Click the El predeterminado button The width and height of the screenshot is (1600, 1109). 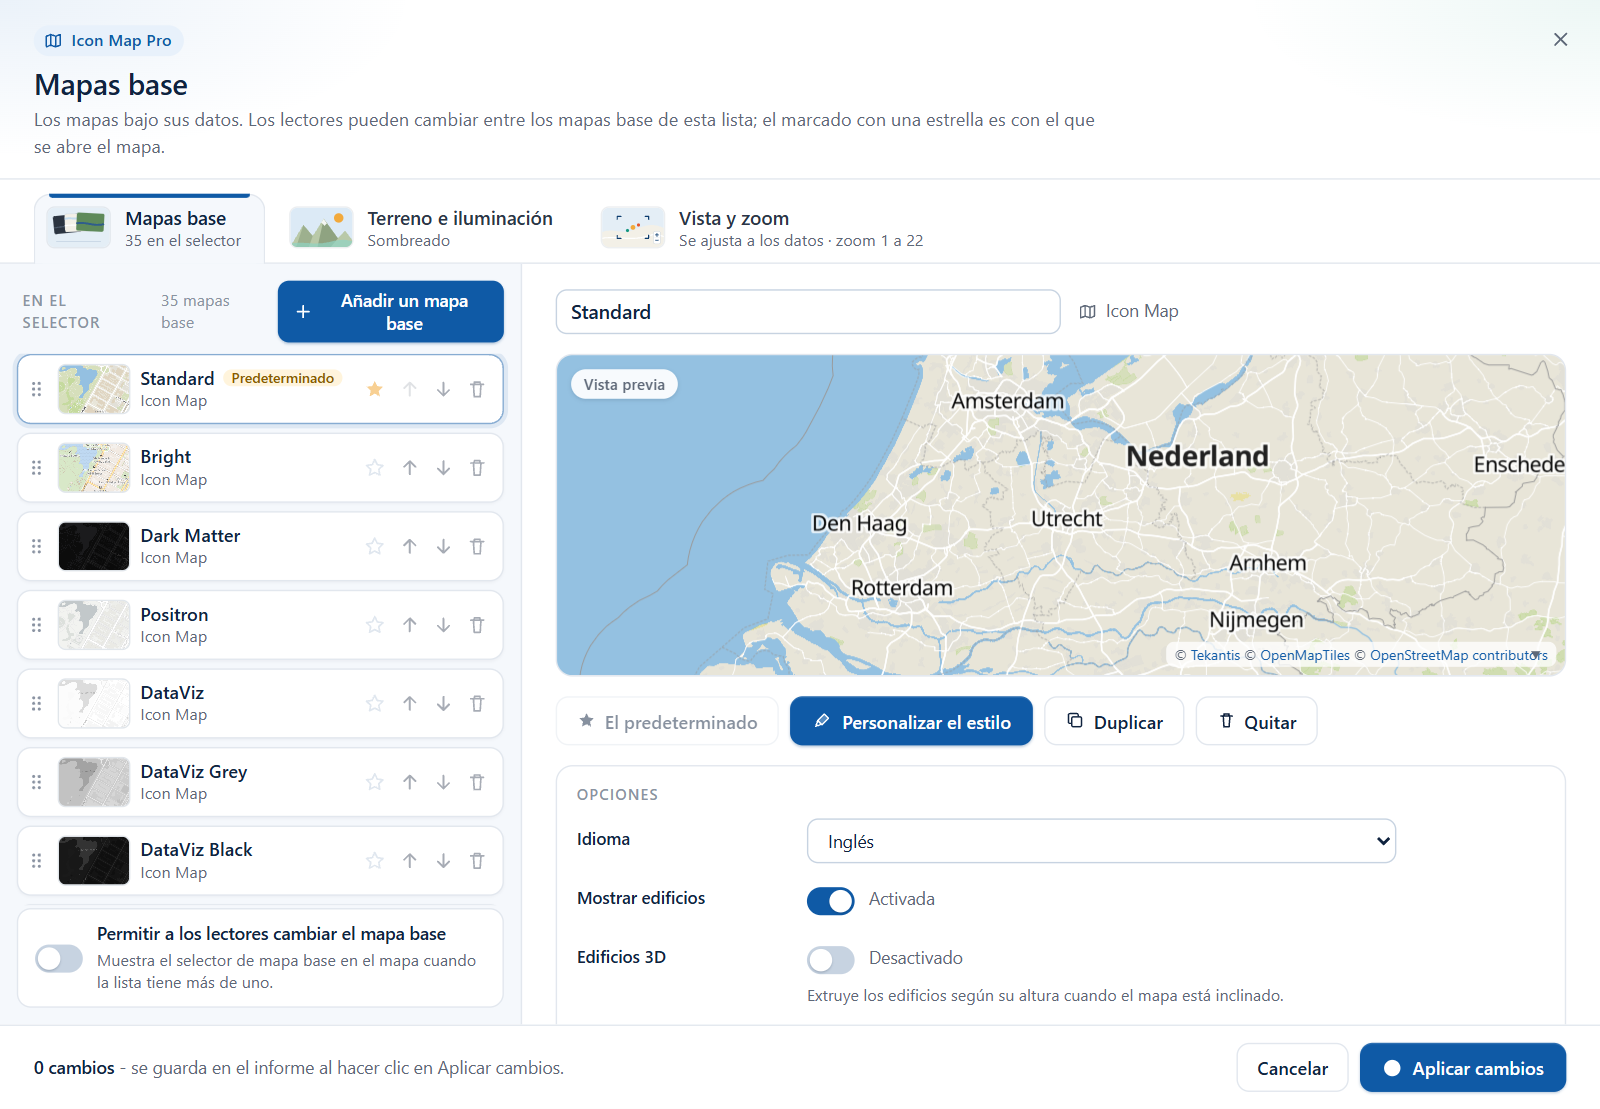tap(667, 721)
